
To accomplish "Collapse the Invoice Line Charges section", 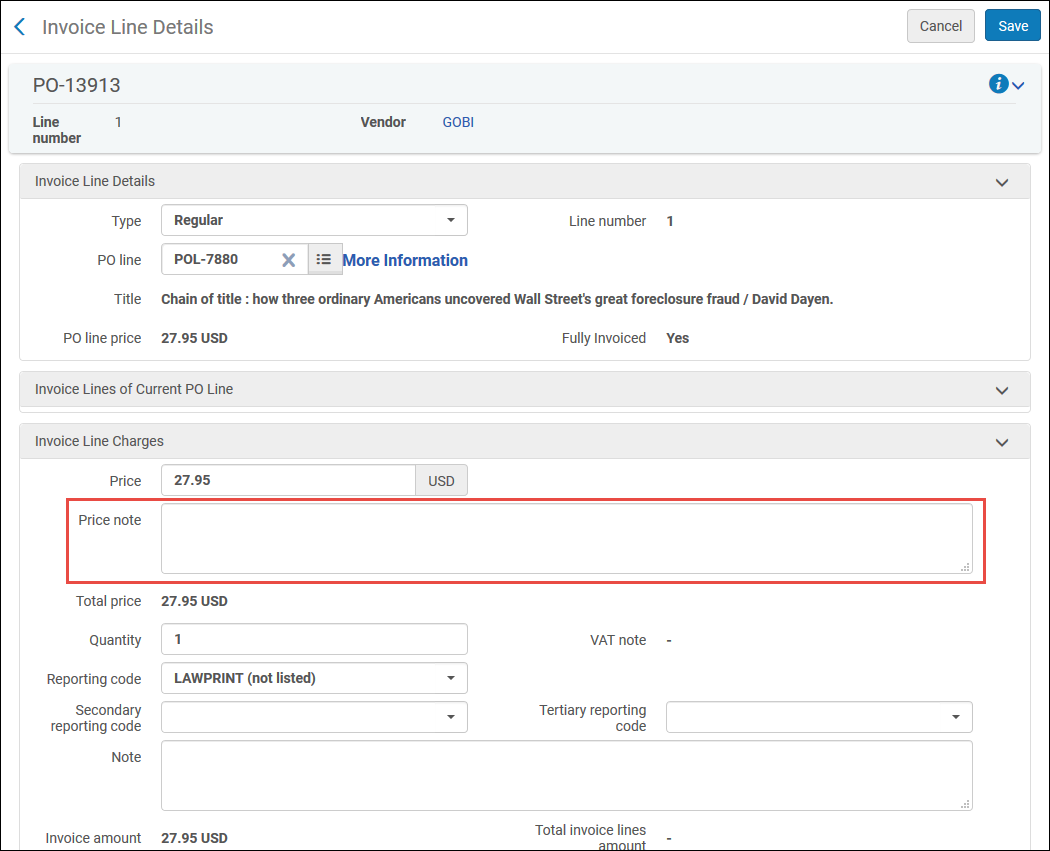I will (x=1002, y=443).
